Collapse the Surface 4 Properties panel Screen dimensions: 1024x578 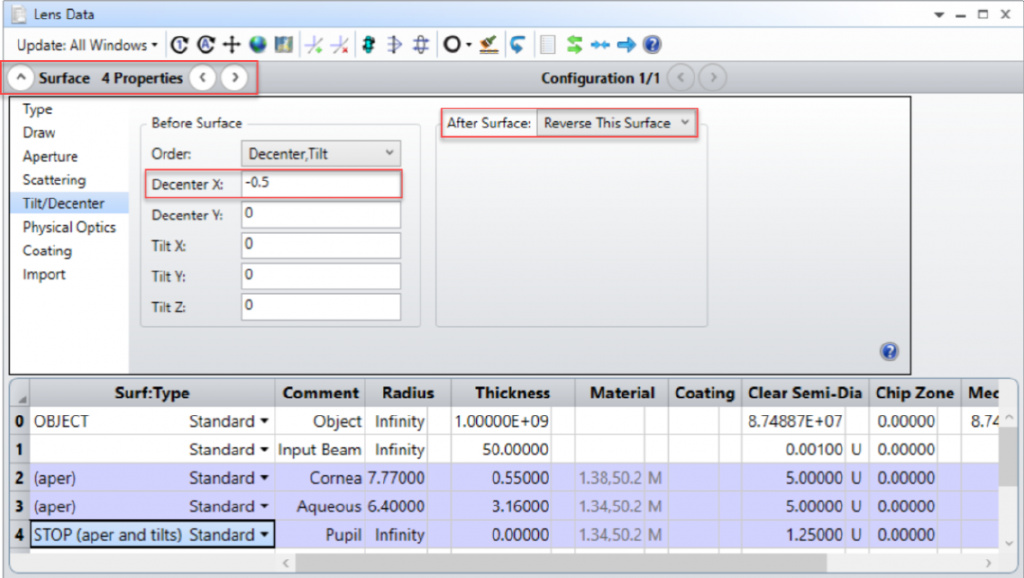21,78
